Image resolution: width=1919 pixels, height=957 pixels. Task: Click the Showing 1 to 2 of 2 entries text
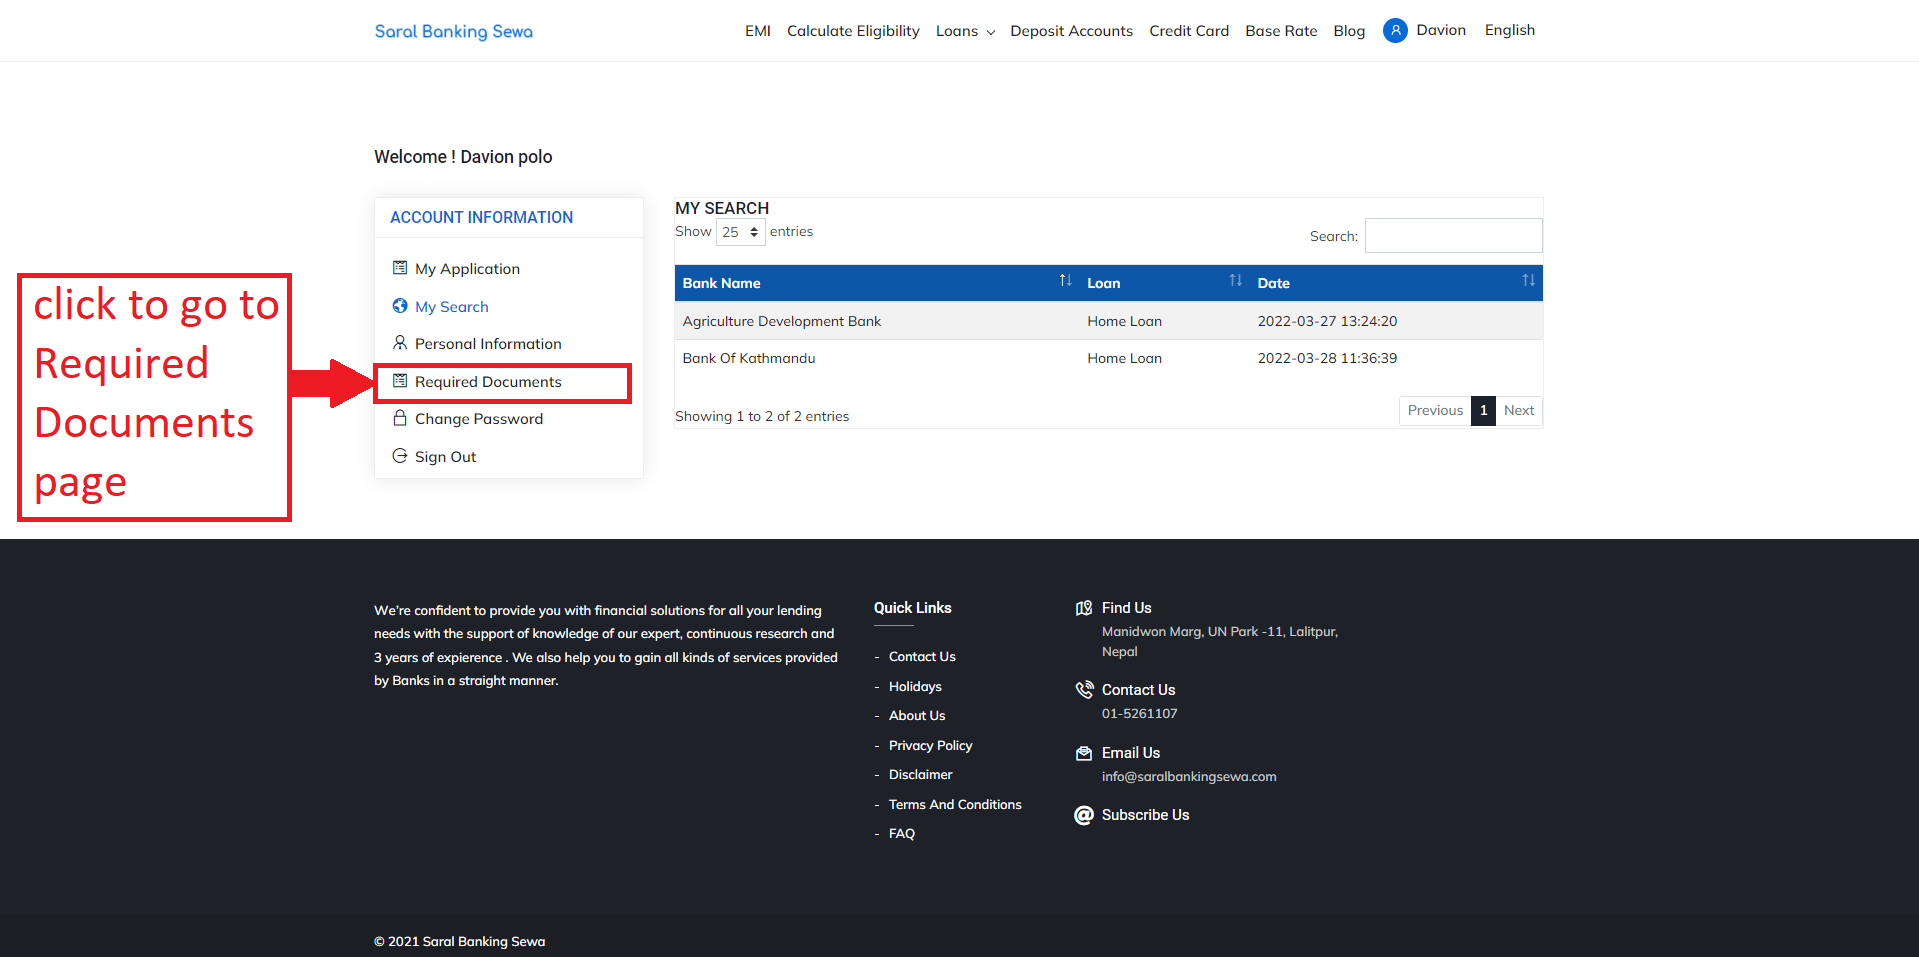tap(762, 416)
